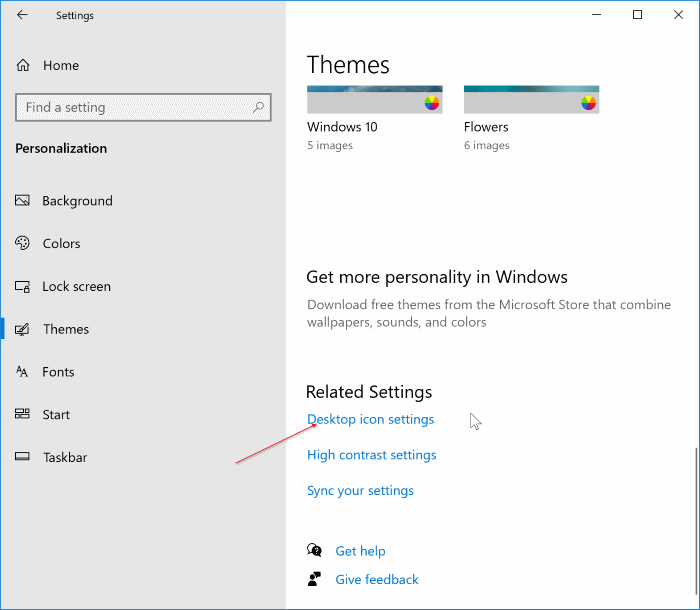Apply the Windows 10 theme thumbnail
This screenshot has width=700, height=610.
coord(375,100)
